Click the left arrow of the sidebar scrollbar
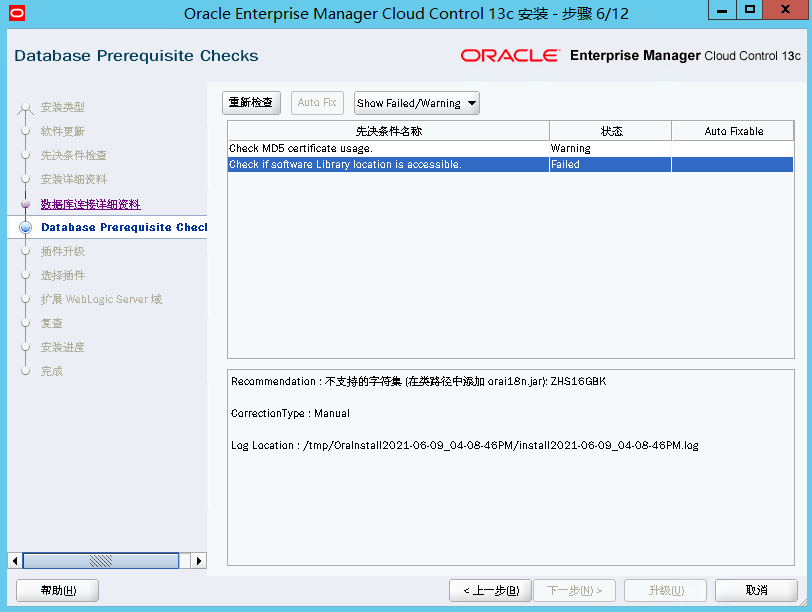 15,561
